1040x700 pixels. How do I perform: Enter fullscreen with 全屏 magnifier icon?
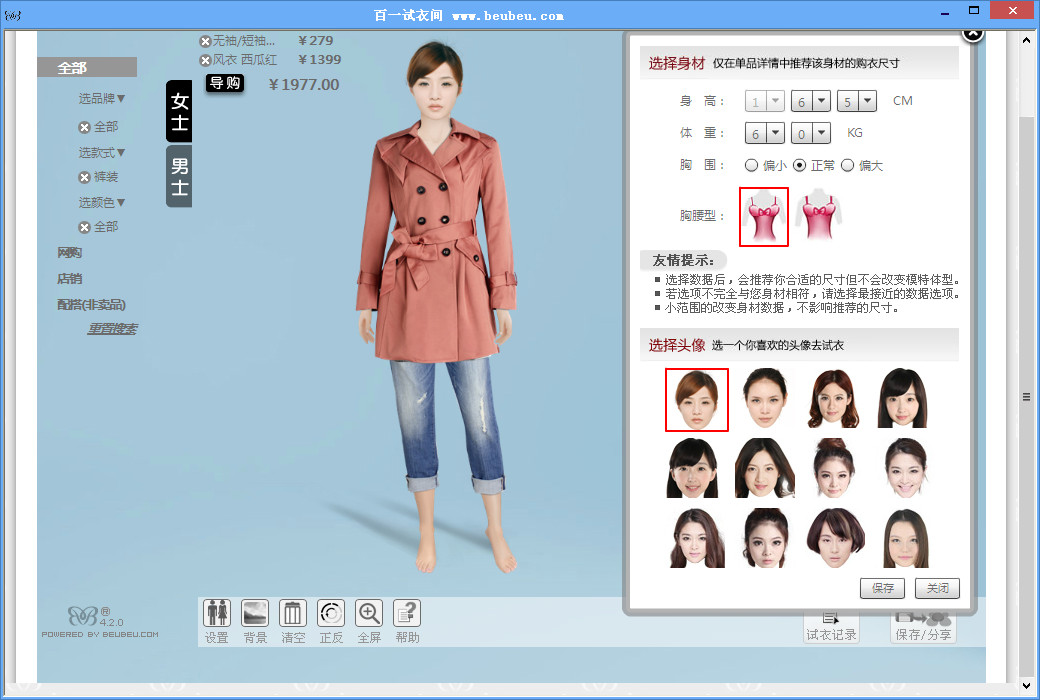[x=369, y=613]
